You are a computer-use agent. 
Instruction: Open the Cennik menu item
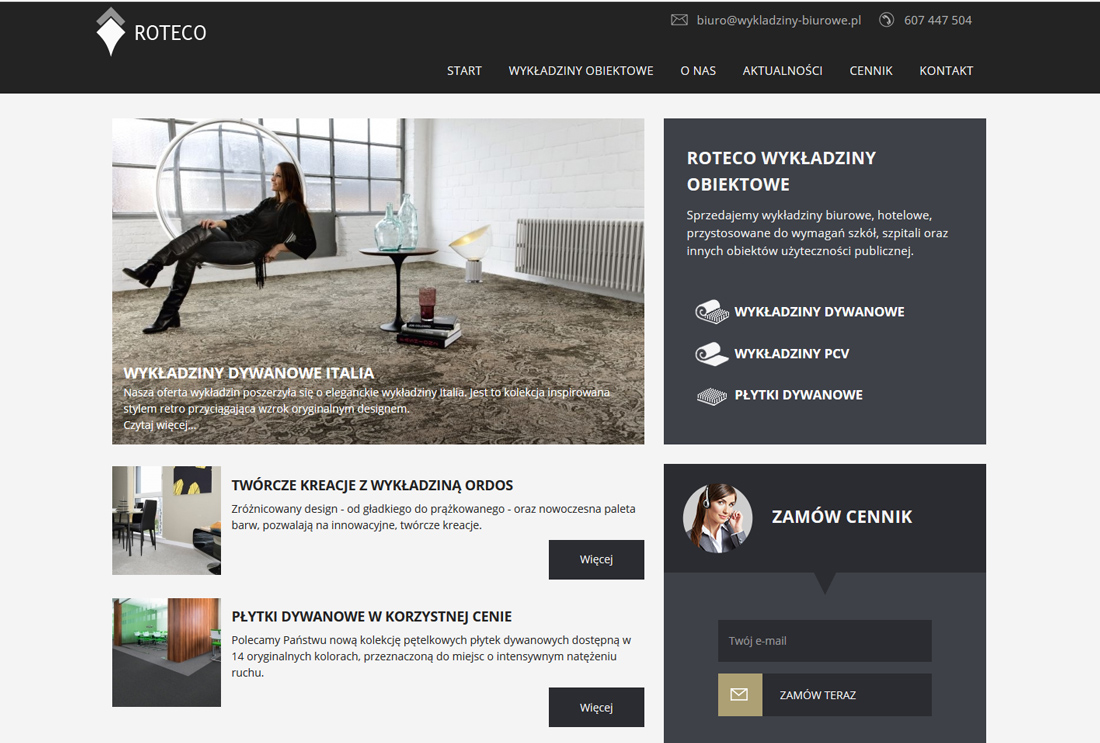871,71
